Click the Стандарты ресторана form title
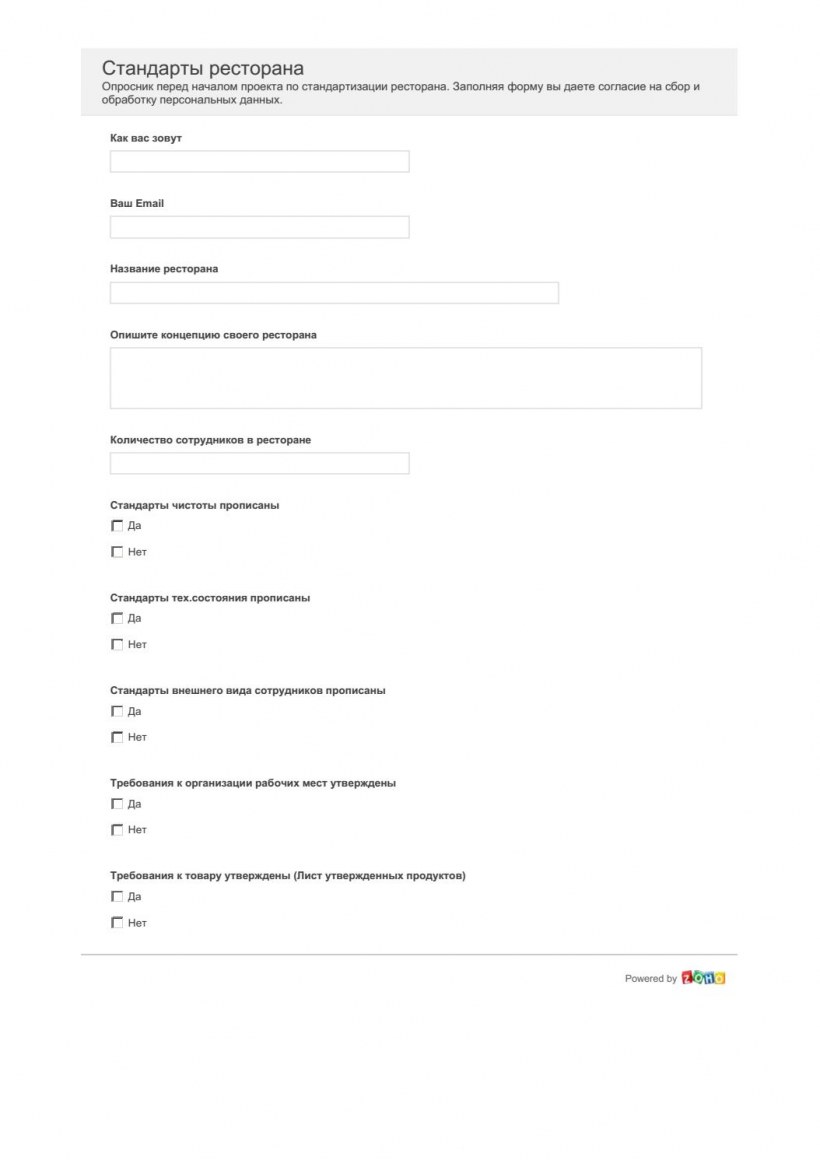The image size is (820, 1160). [203, 69]
